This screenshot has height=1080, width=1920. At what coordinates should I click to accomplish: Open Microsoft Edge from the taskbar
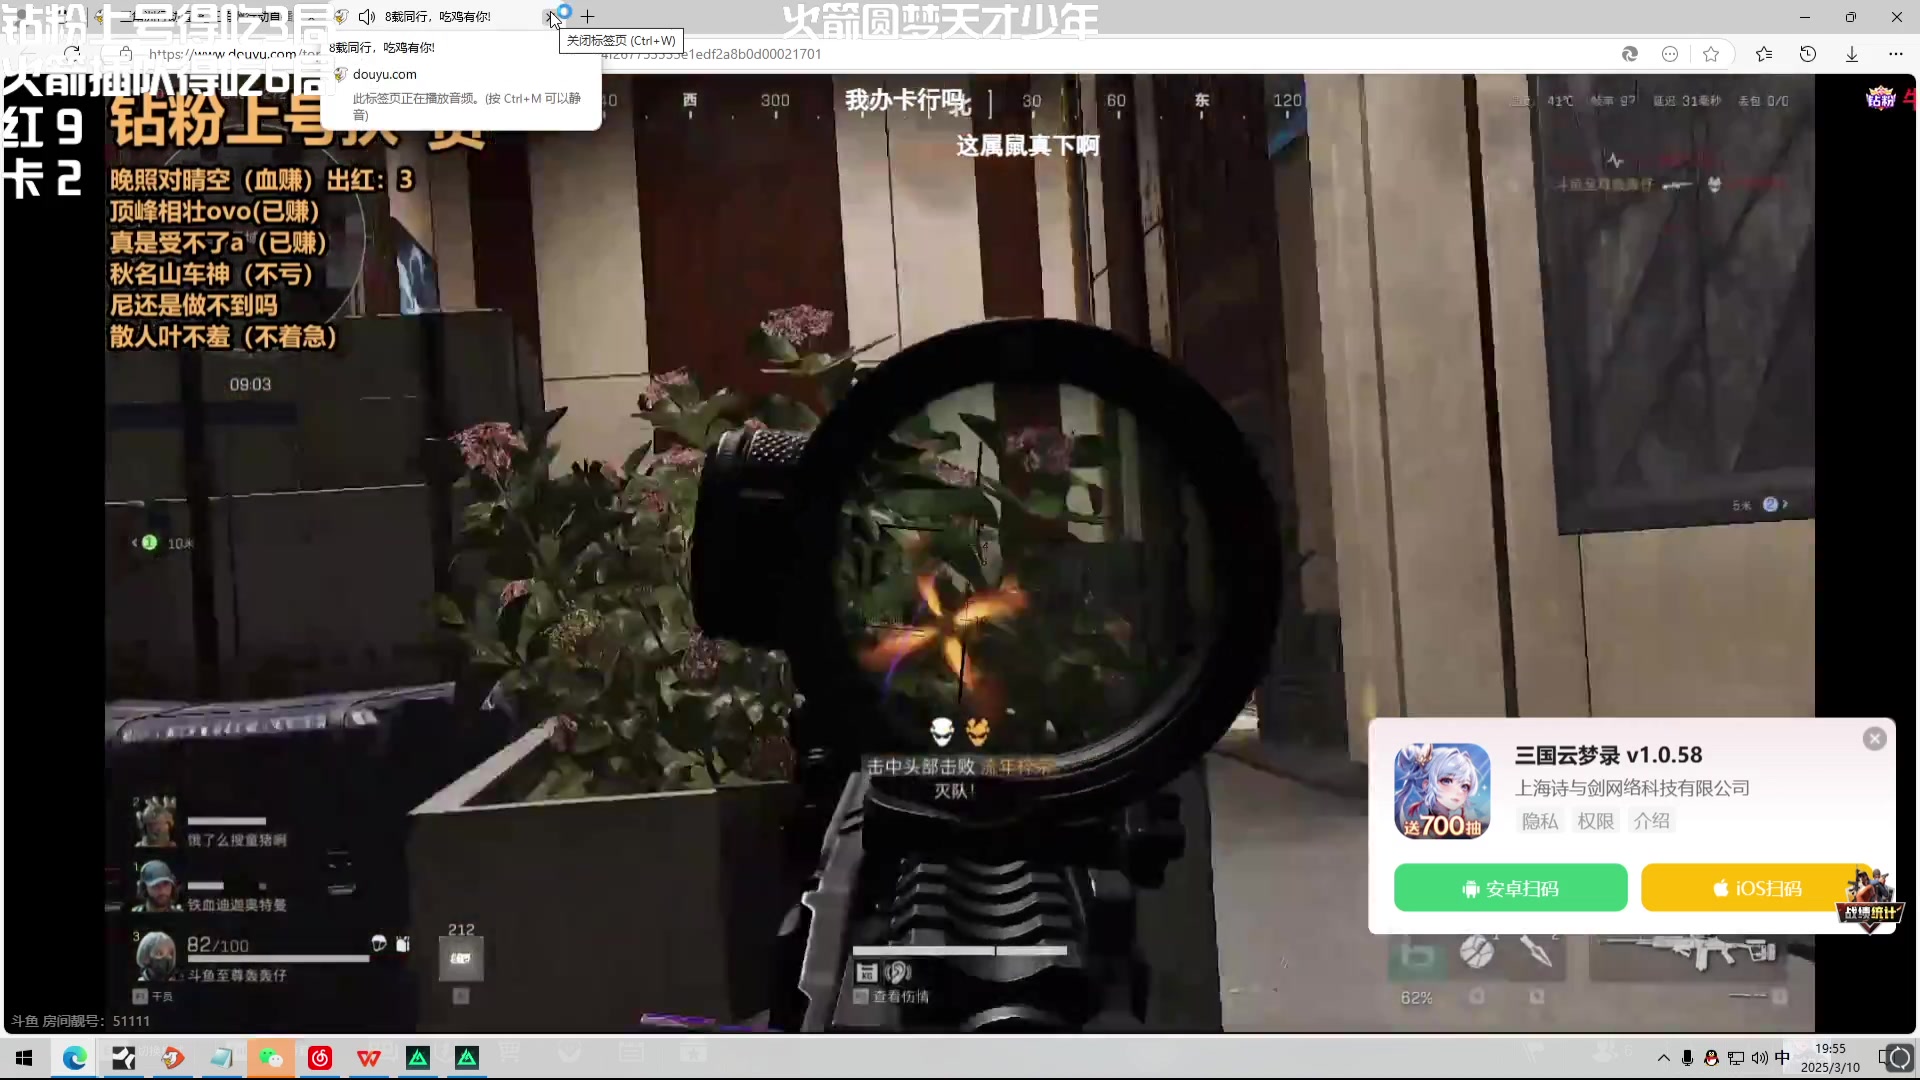[x=74, y=1058]
